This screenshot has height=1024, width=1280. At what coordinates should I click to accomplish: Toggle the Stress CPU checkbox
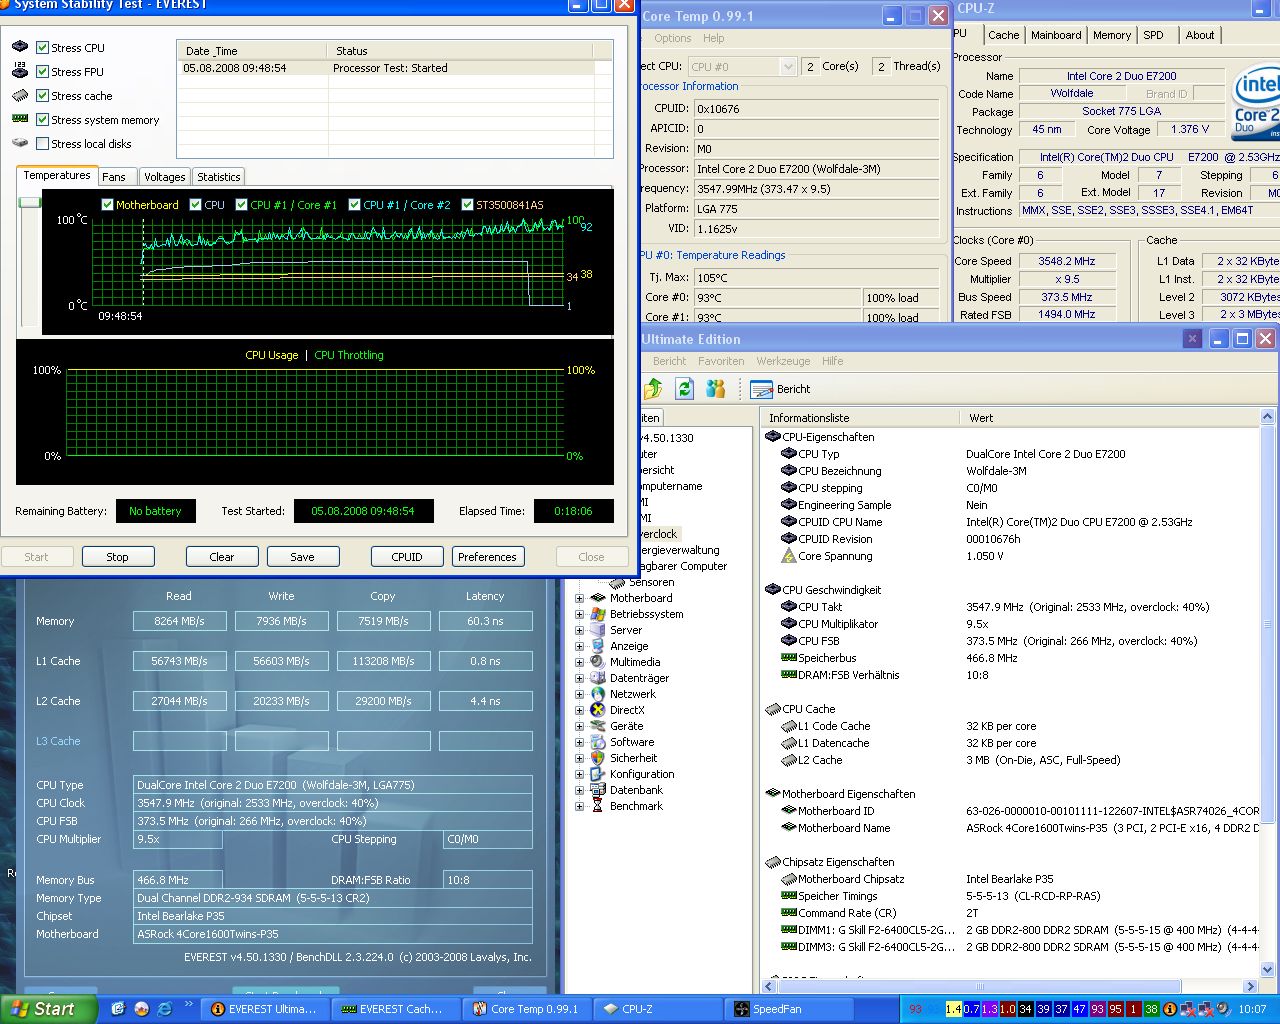point(43,48)
